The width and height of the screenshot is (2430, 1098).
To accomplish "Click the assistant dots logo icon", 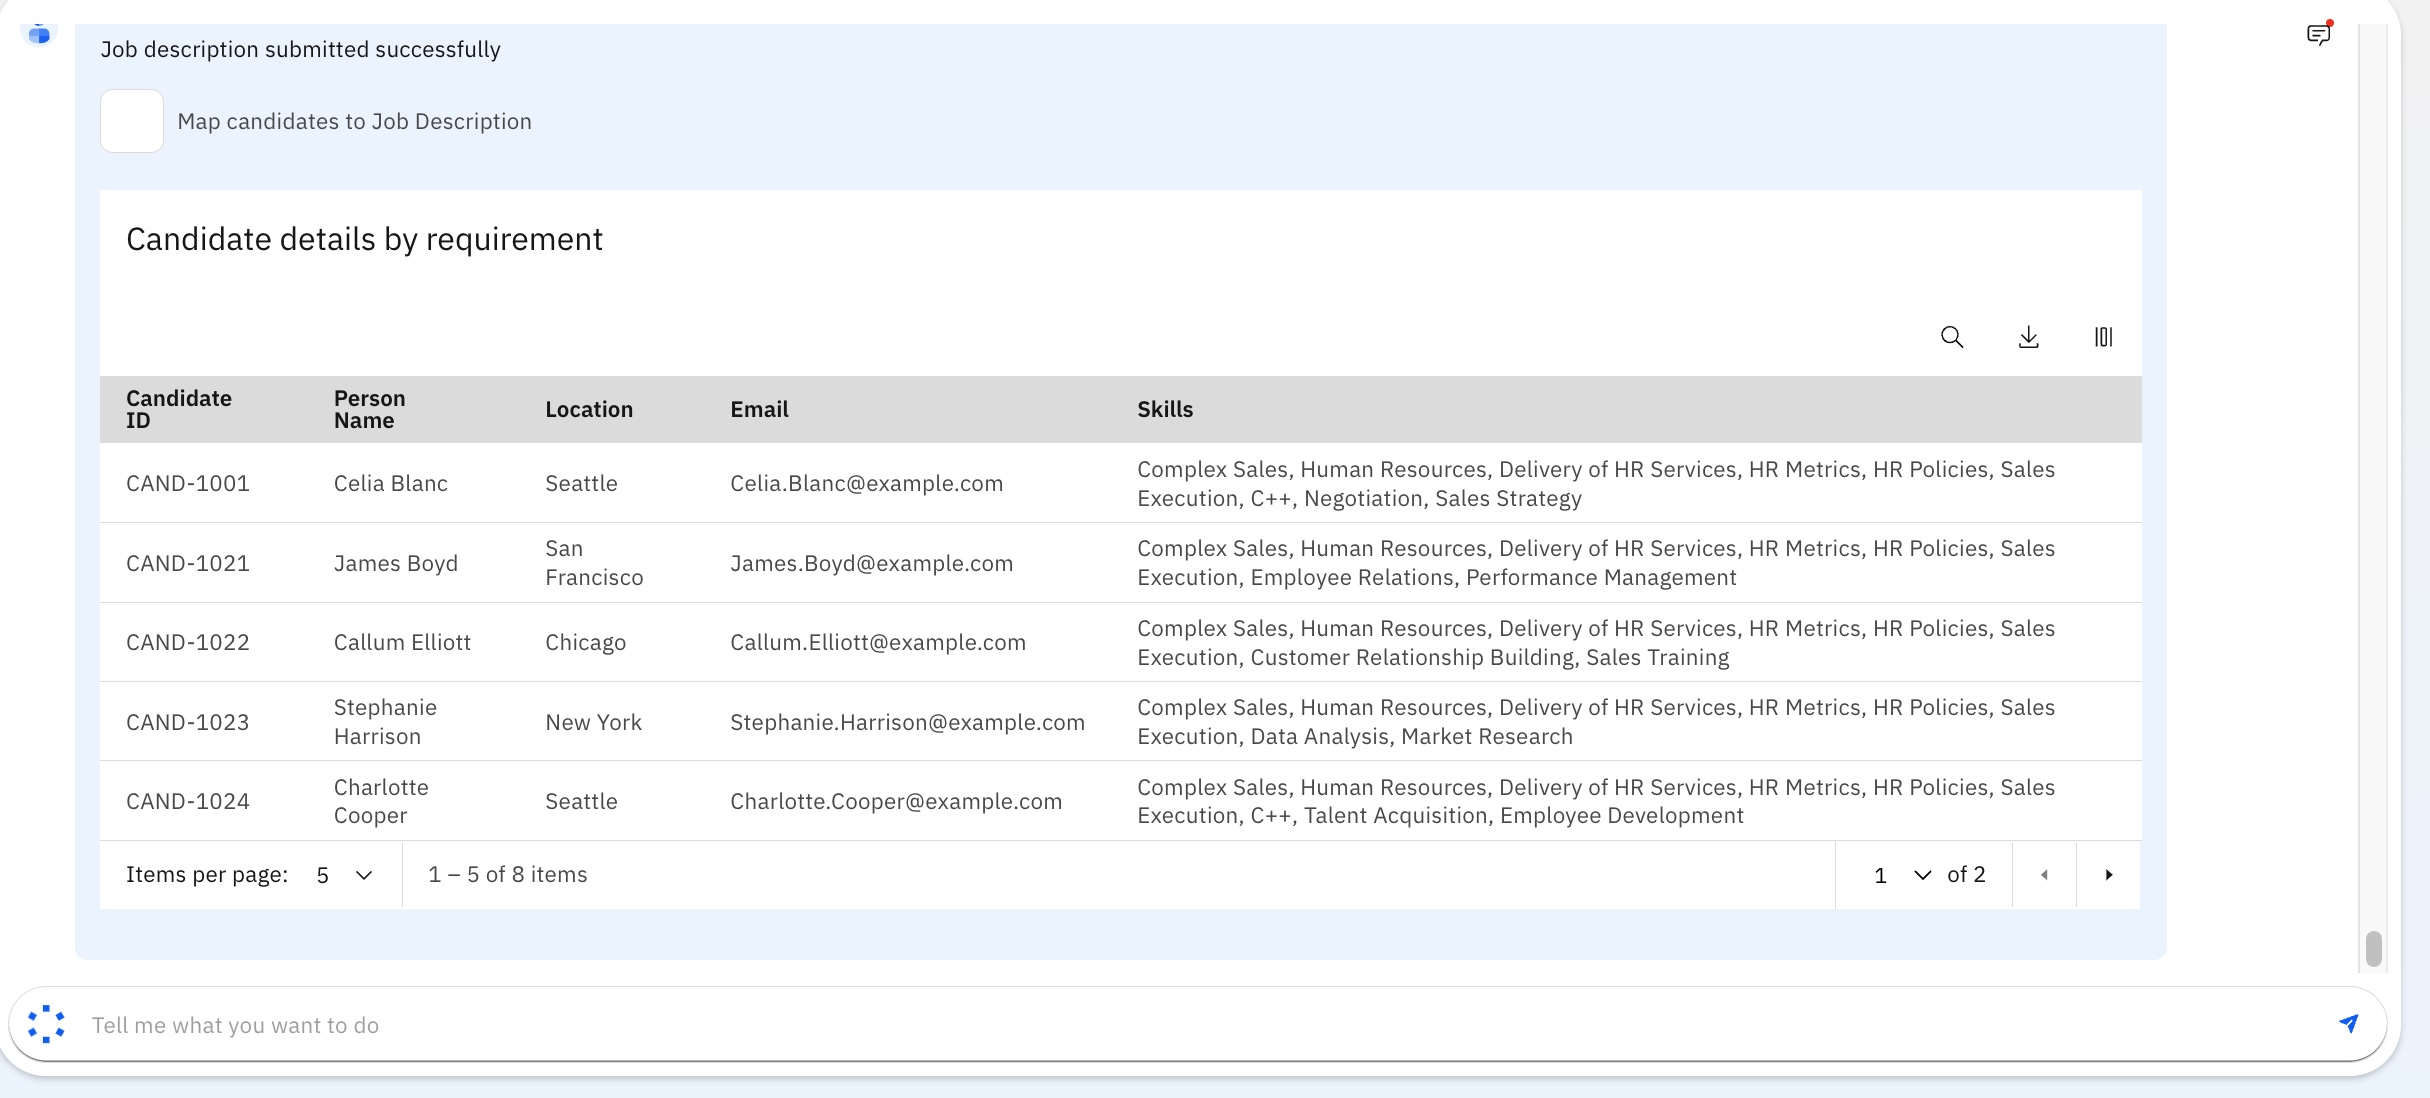I will click(x=46, y=1024).
